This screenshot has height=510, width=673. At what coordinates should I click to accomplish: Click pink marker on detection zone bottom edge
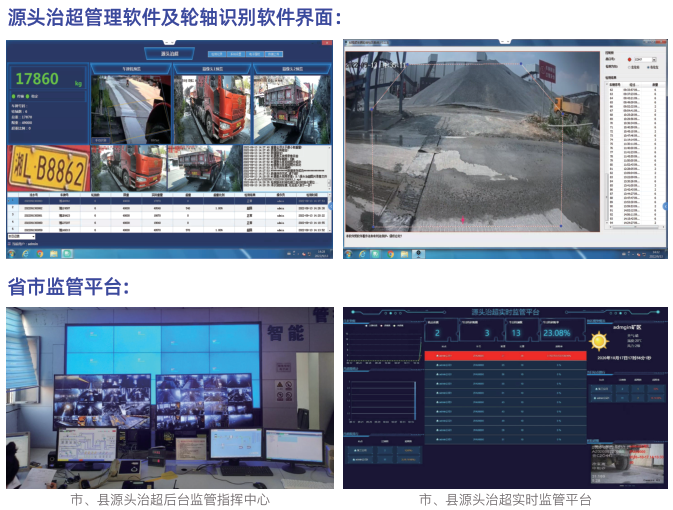(x=463, y=220)
